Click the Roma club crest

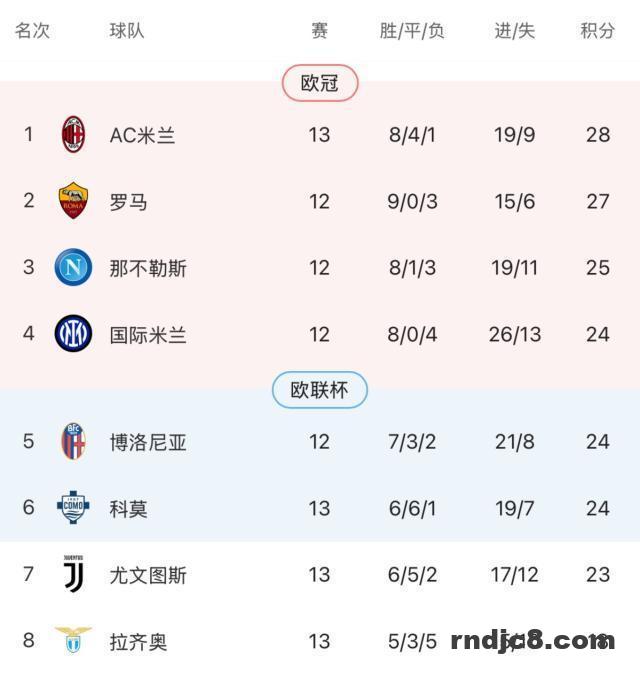(73, 201)
